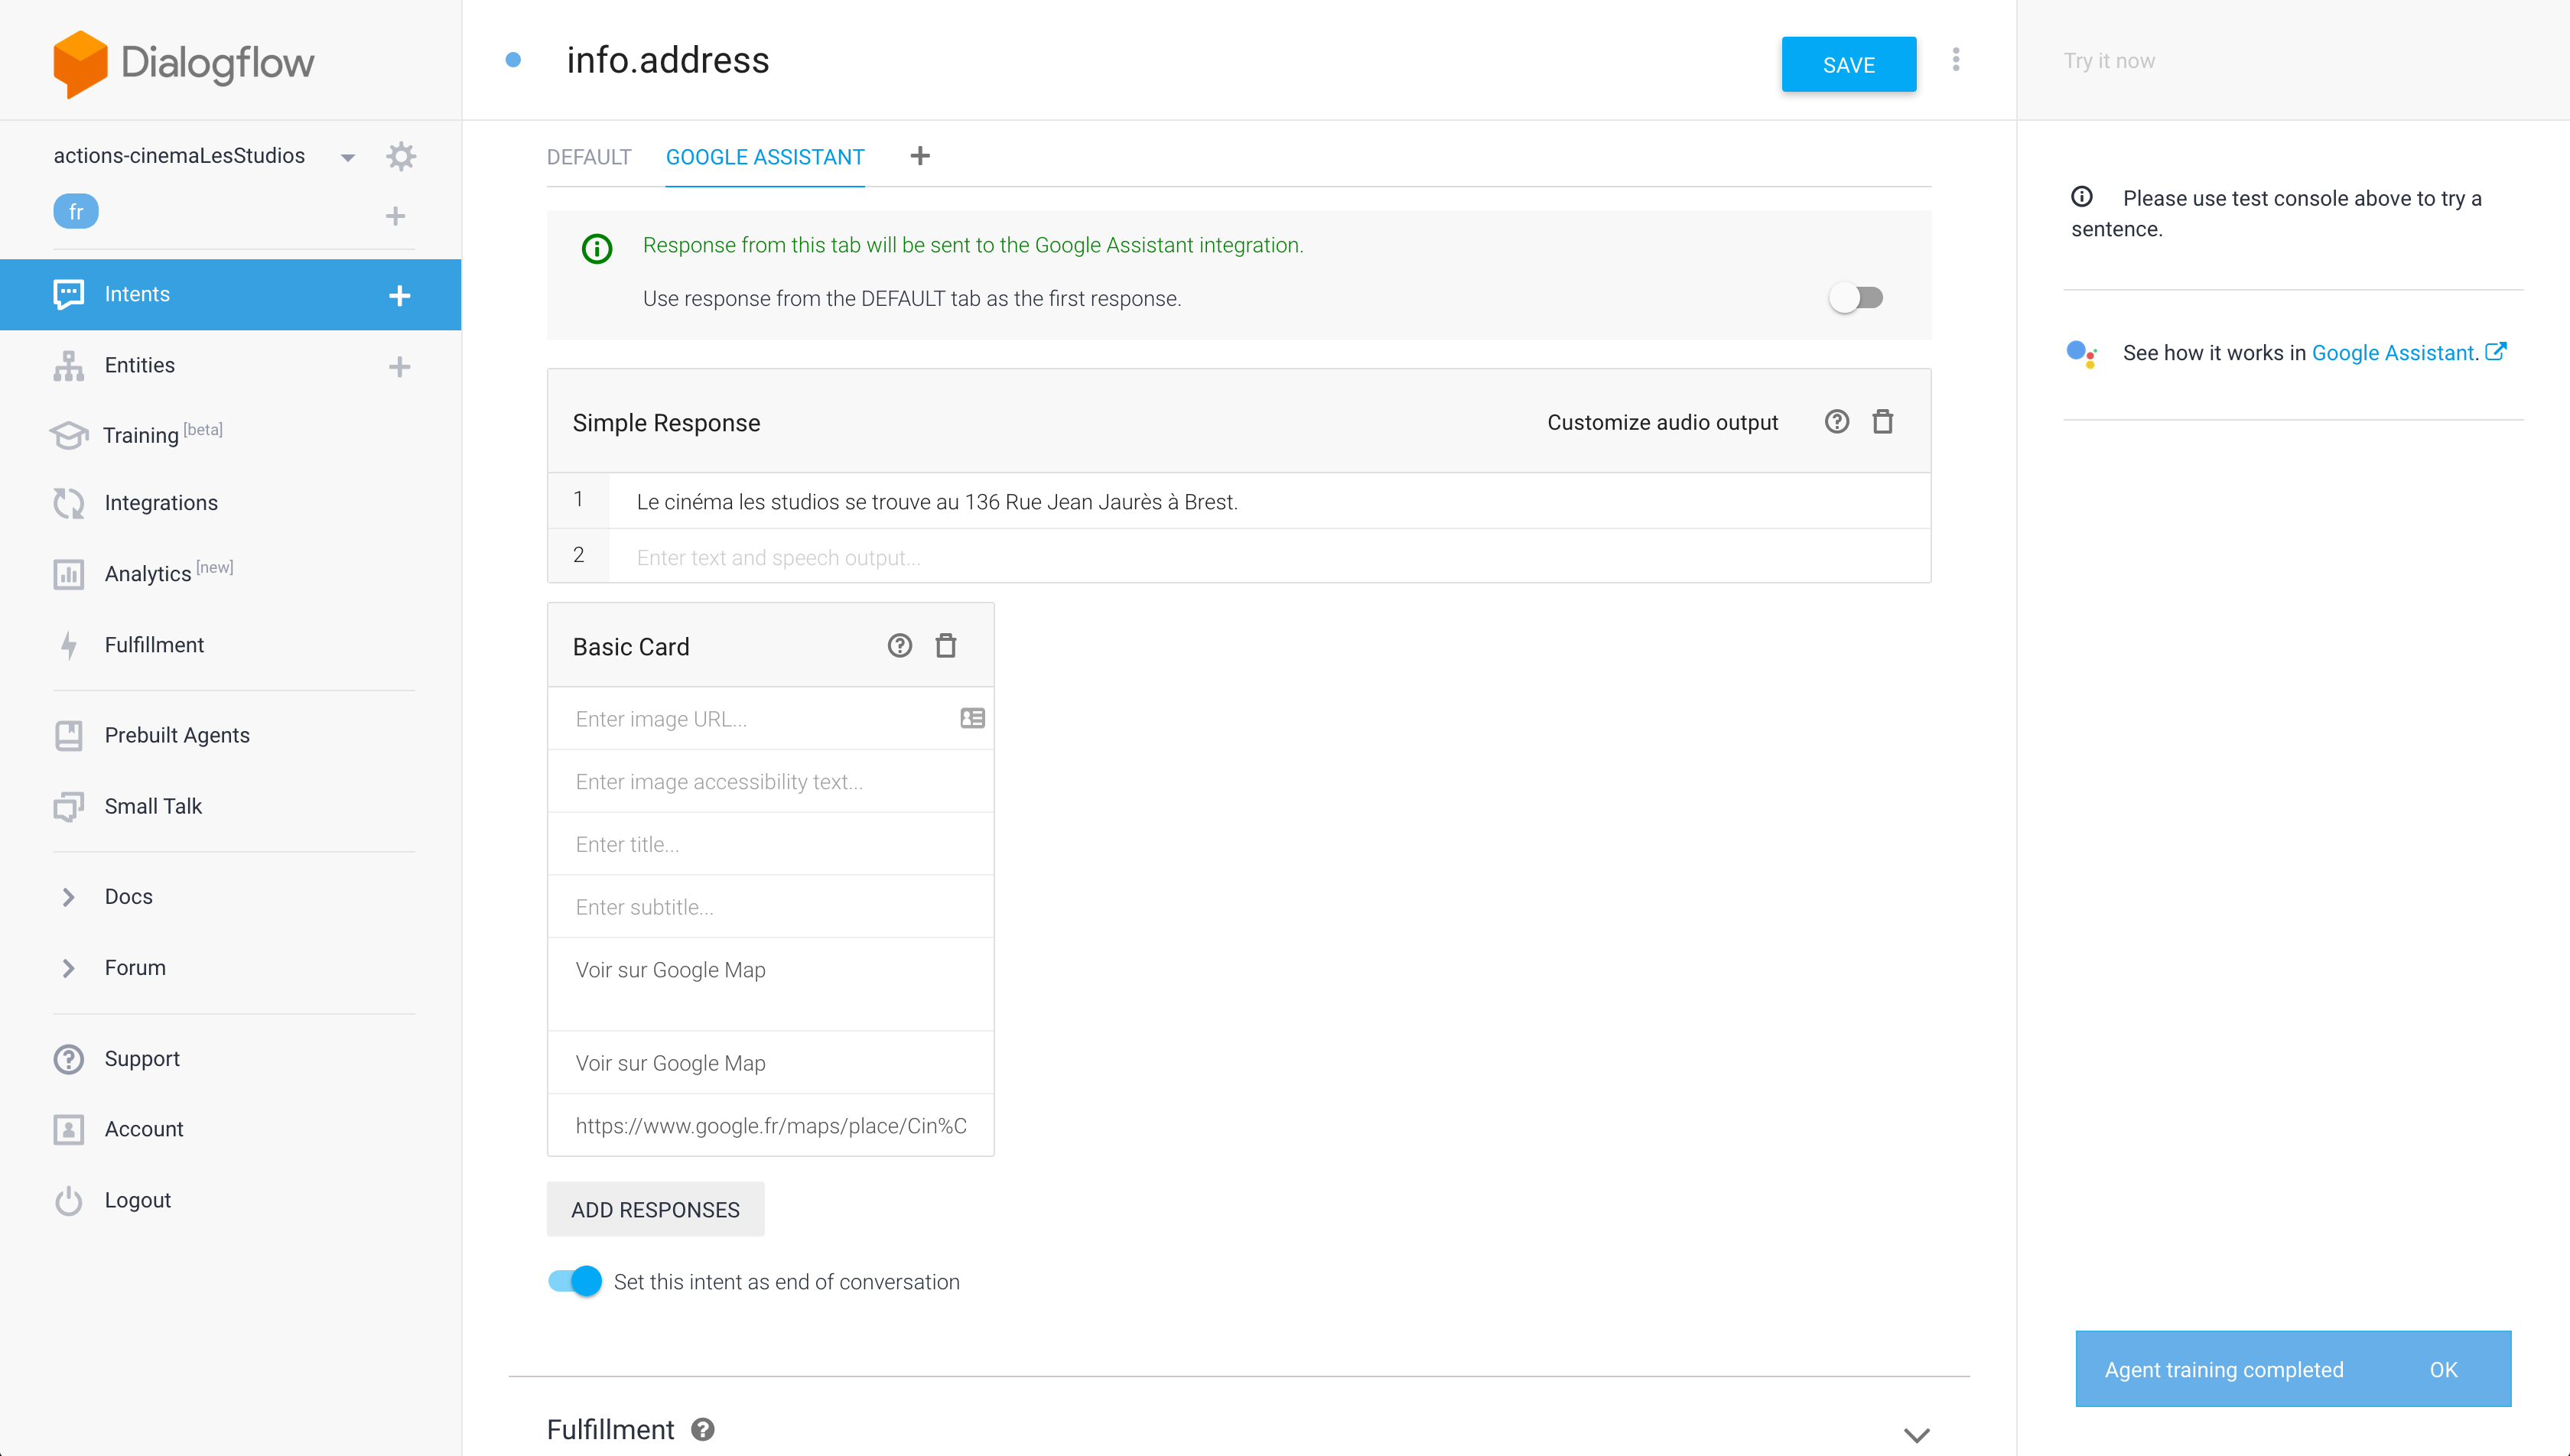Screen dimensions: 2570x1456
Task: Click the Logout power icon
Action: (x=68, y=1200)
